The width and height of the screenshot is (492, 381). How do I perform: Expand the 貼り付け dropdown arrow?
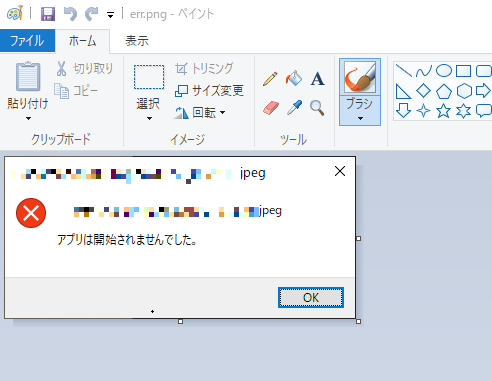(28, 118)
